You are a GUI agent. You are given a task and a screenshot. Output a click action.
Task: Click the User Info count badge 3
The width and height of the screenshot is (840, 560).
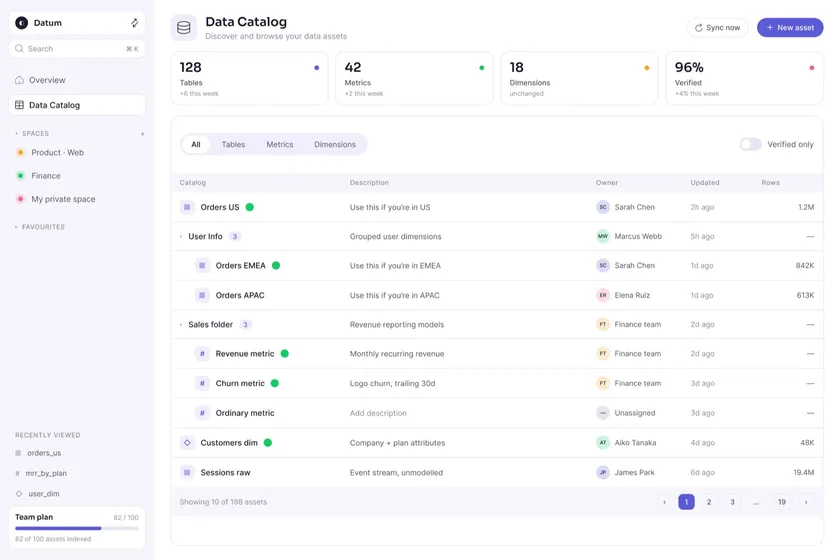click(x=235, y=236)
